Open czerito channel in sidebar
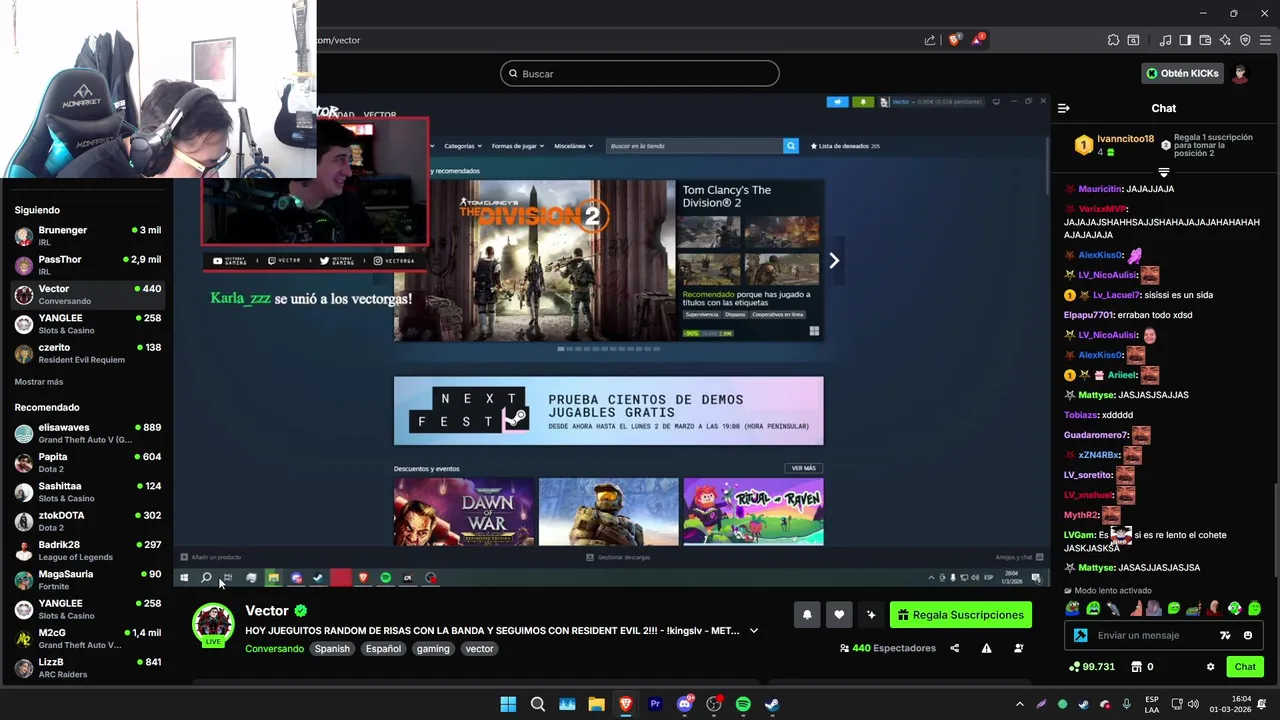 [x=87, y=353]
